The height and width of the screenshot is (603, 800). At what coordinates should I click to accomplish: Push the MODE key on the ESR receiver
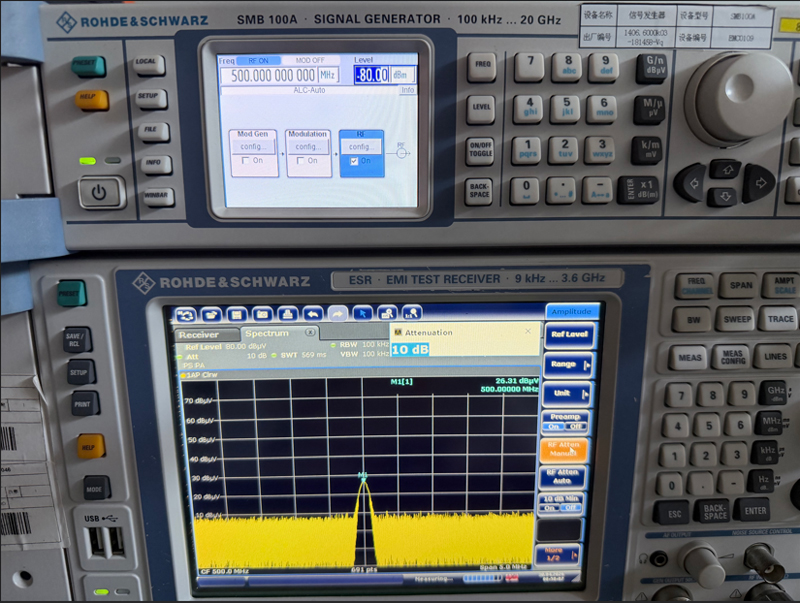click(96, 488)
